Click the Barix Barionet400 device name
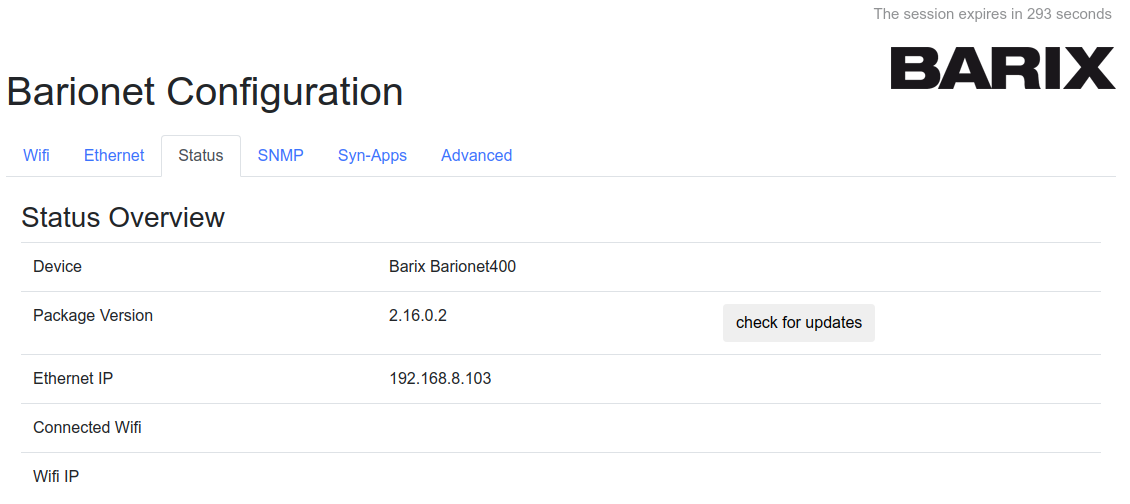This screenshot has height=504, width=1130. point(452,267)
